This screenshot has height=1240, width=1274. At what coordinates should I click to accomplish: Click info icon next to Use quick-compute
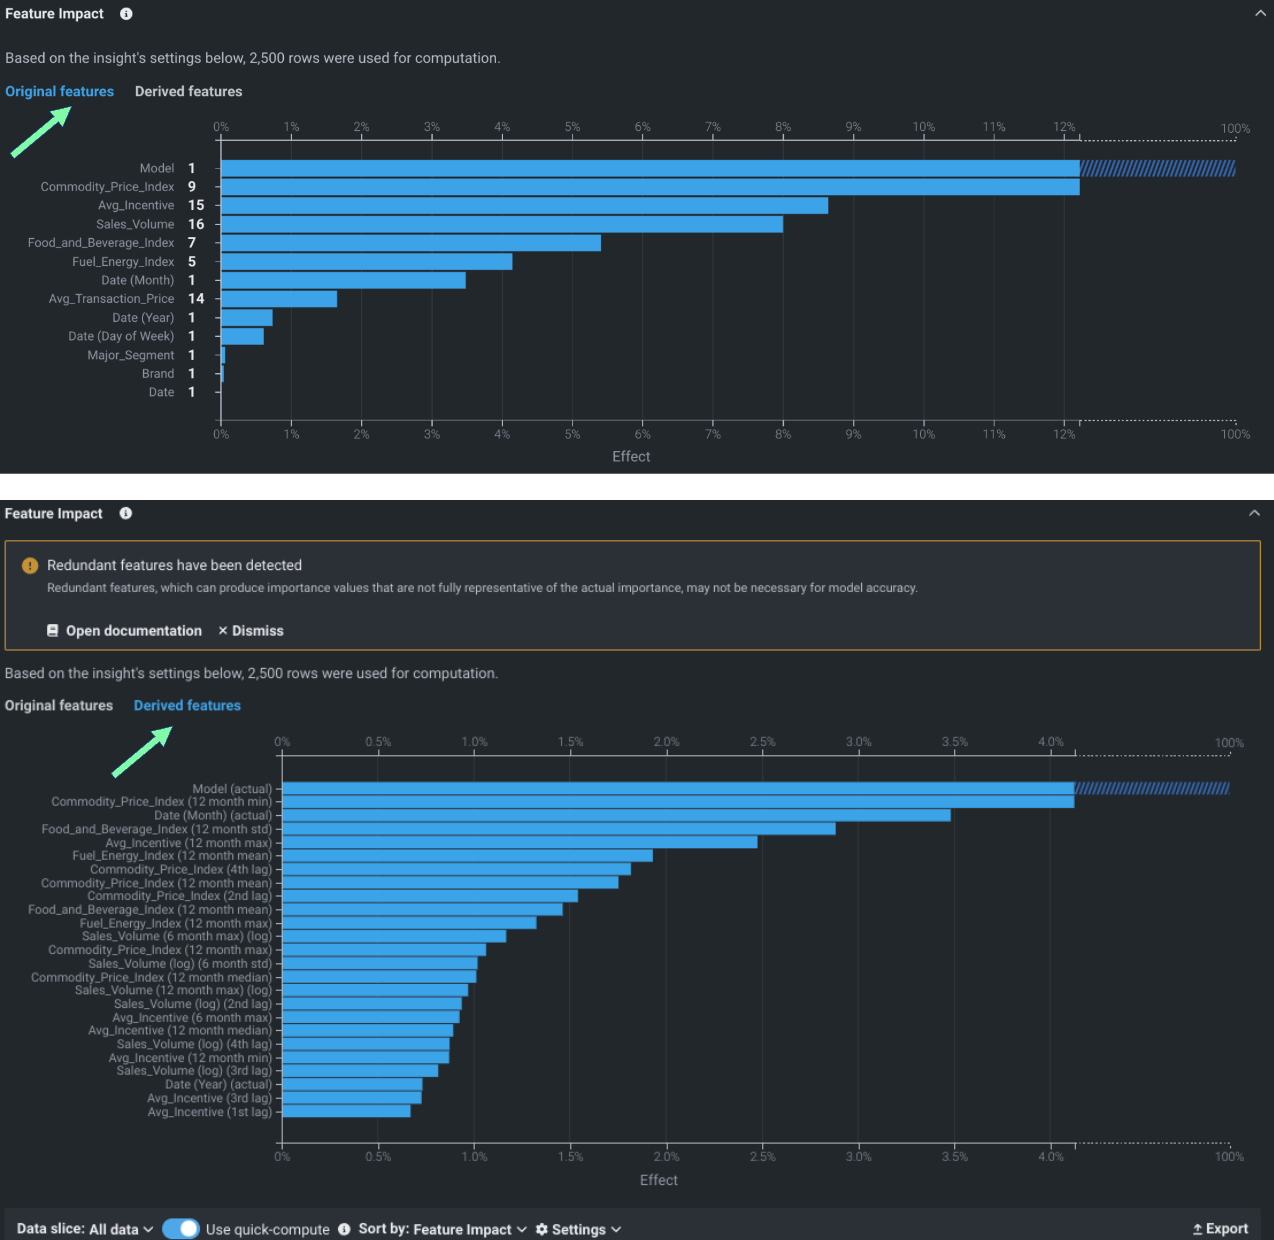[x=344, y=1229]
